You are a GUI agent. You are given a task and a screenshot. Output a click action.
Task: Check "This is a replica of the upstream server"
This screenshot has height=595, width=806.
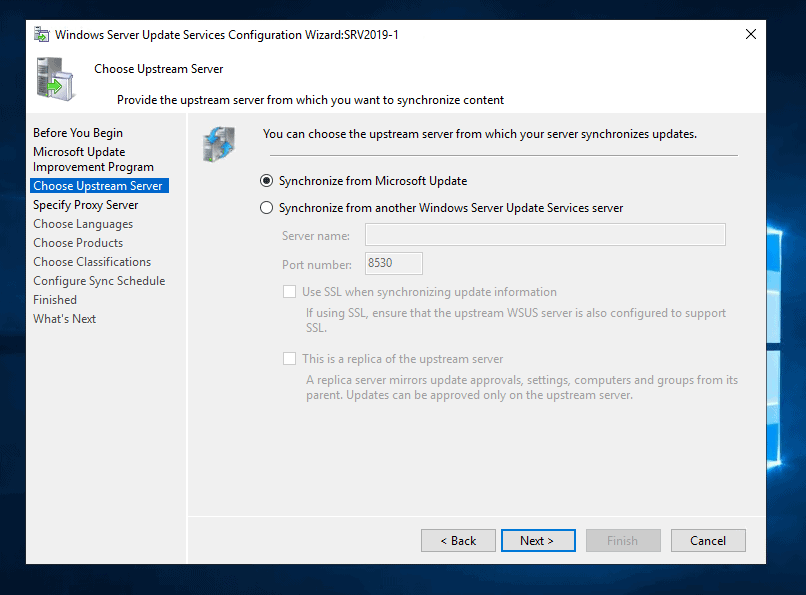click(290, 358)
